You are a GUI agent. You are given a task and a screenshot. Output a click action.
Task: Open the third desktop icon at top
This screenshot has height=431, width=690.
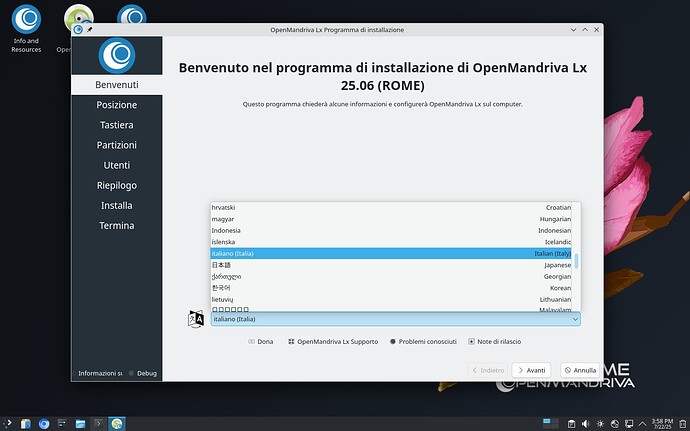(x=131, y=18)
